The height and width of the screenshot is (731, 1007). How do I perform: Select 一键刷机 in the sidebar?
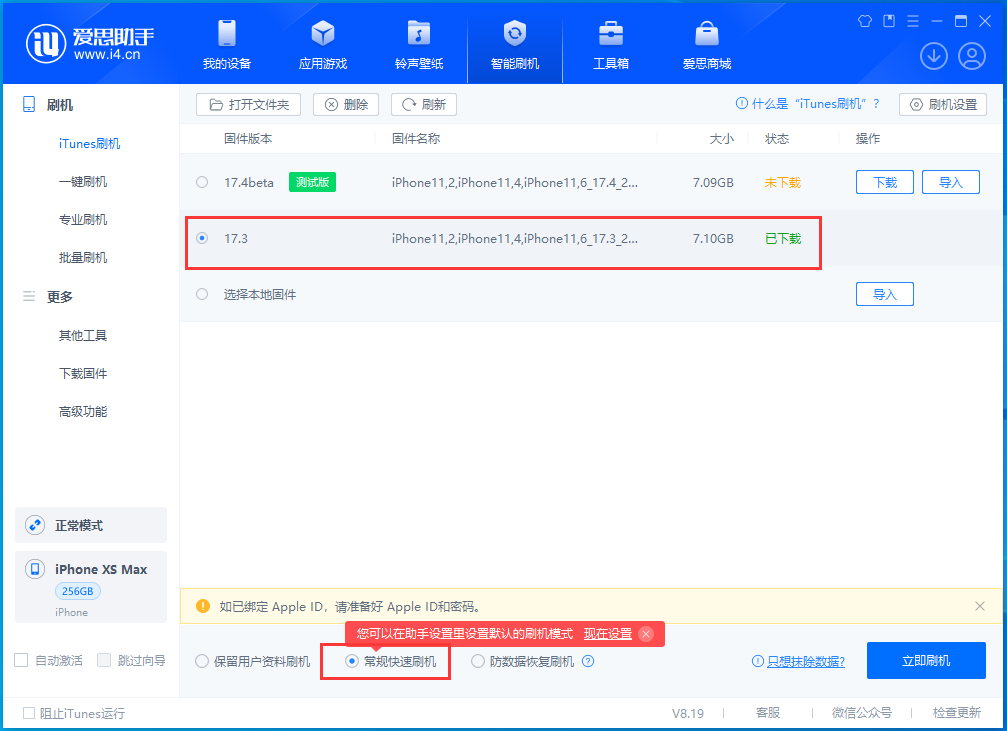[x=83, y=181]
